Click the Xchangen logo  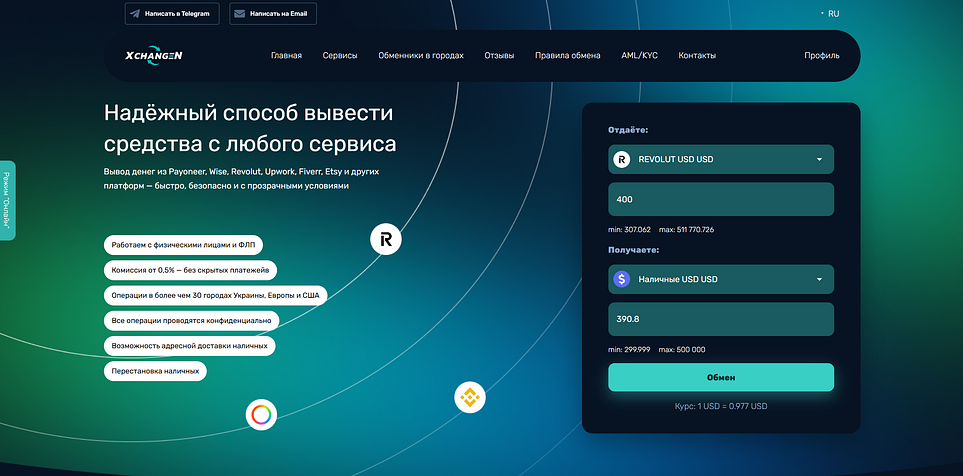pyautogui.click(x=147, y=56)
